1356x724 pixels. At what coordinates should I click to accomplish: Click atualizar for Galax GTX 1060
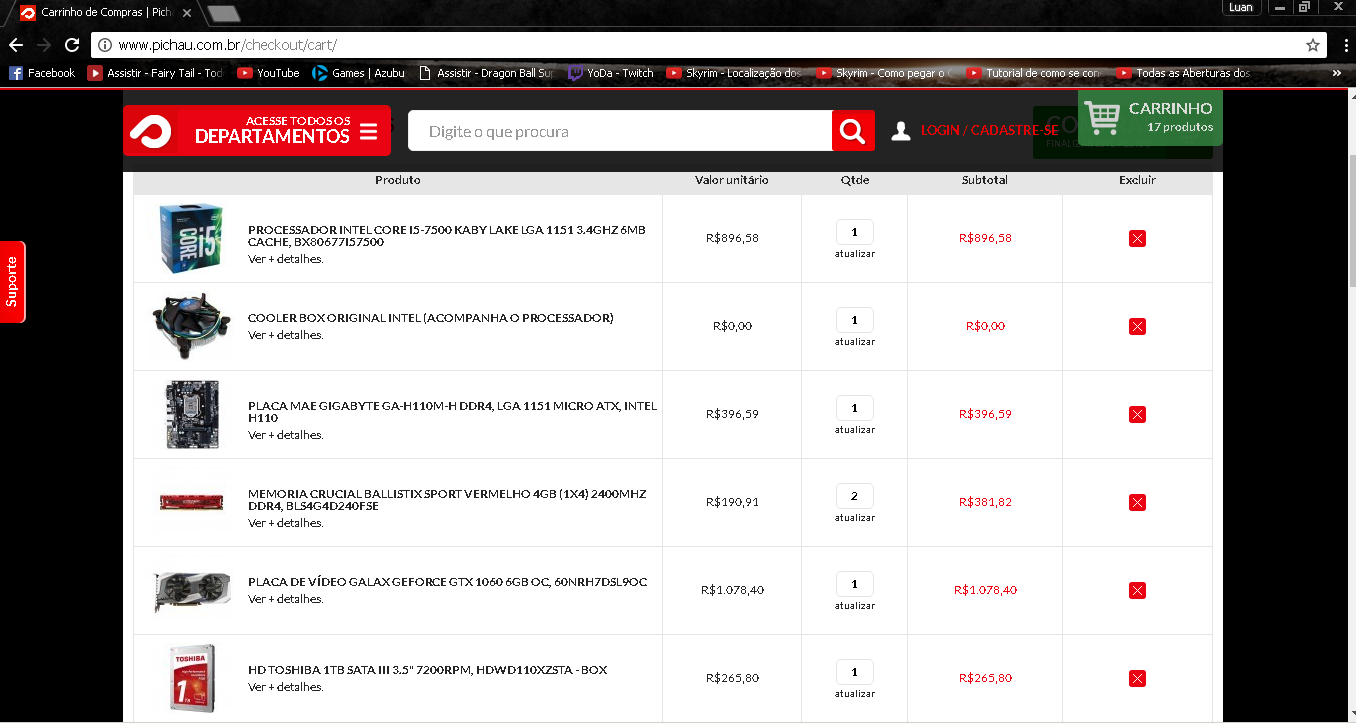click(x=855, y=606)
